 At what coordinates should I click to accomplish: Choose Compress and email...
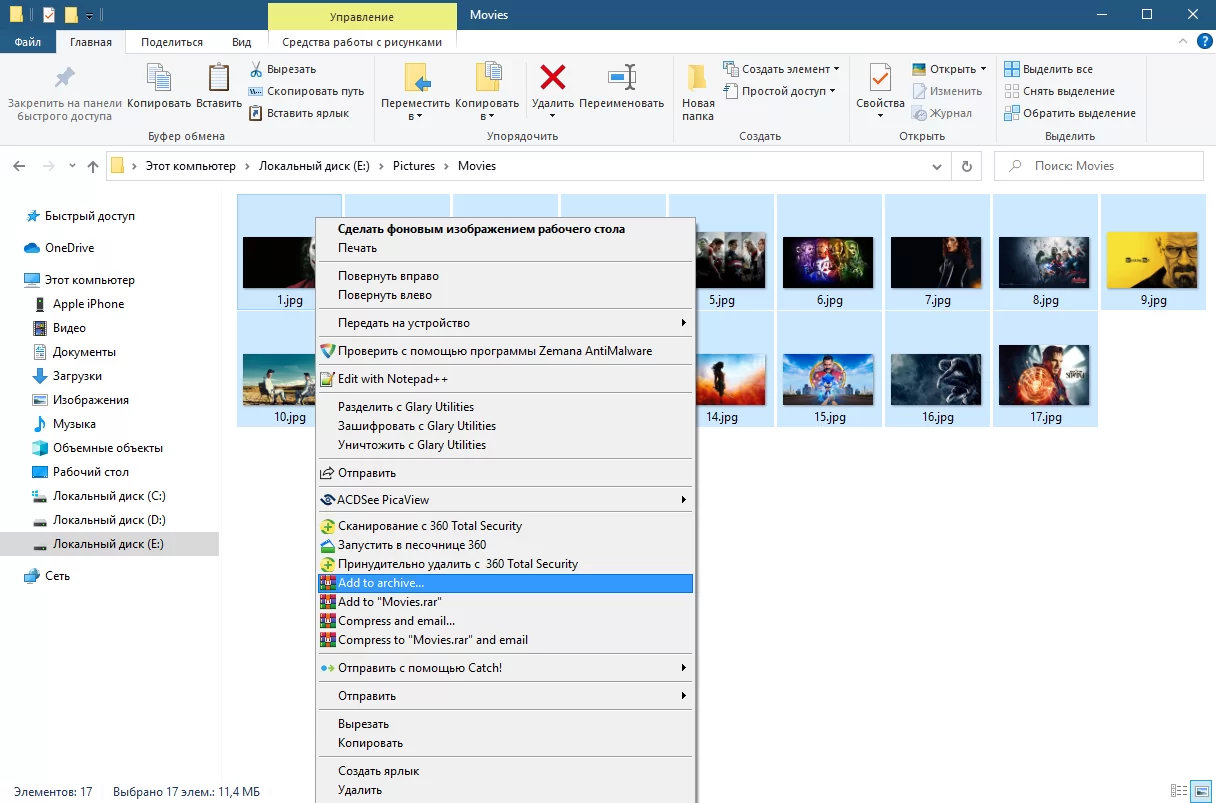[x=504, y=621]
